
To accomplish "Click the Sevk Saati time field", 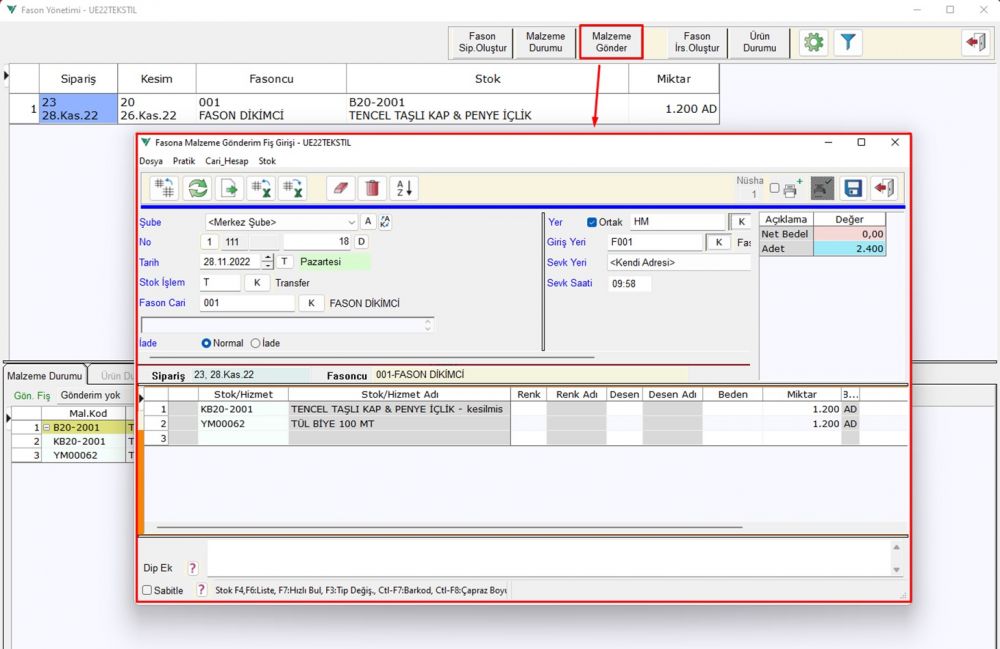I will coord(630,284).
